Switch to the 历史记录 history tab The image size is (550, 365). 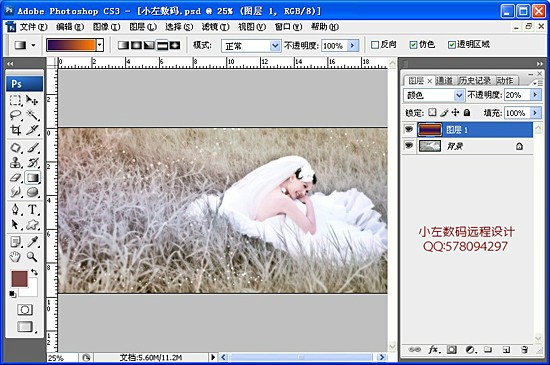pyautogui.click(x=475, y=81)
